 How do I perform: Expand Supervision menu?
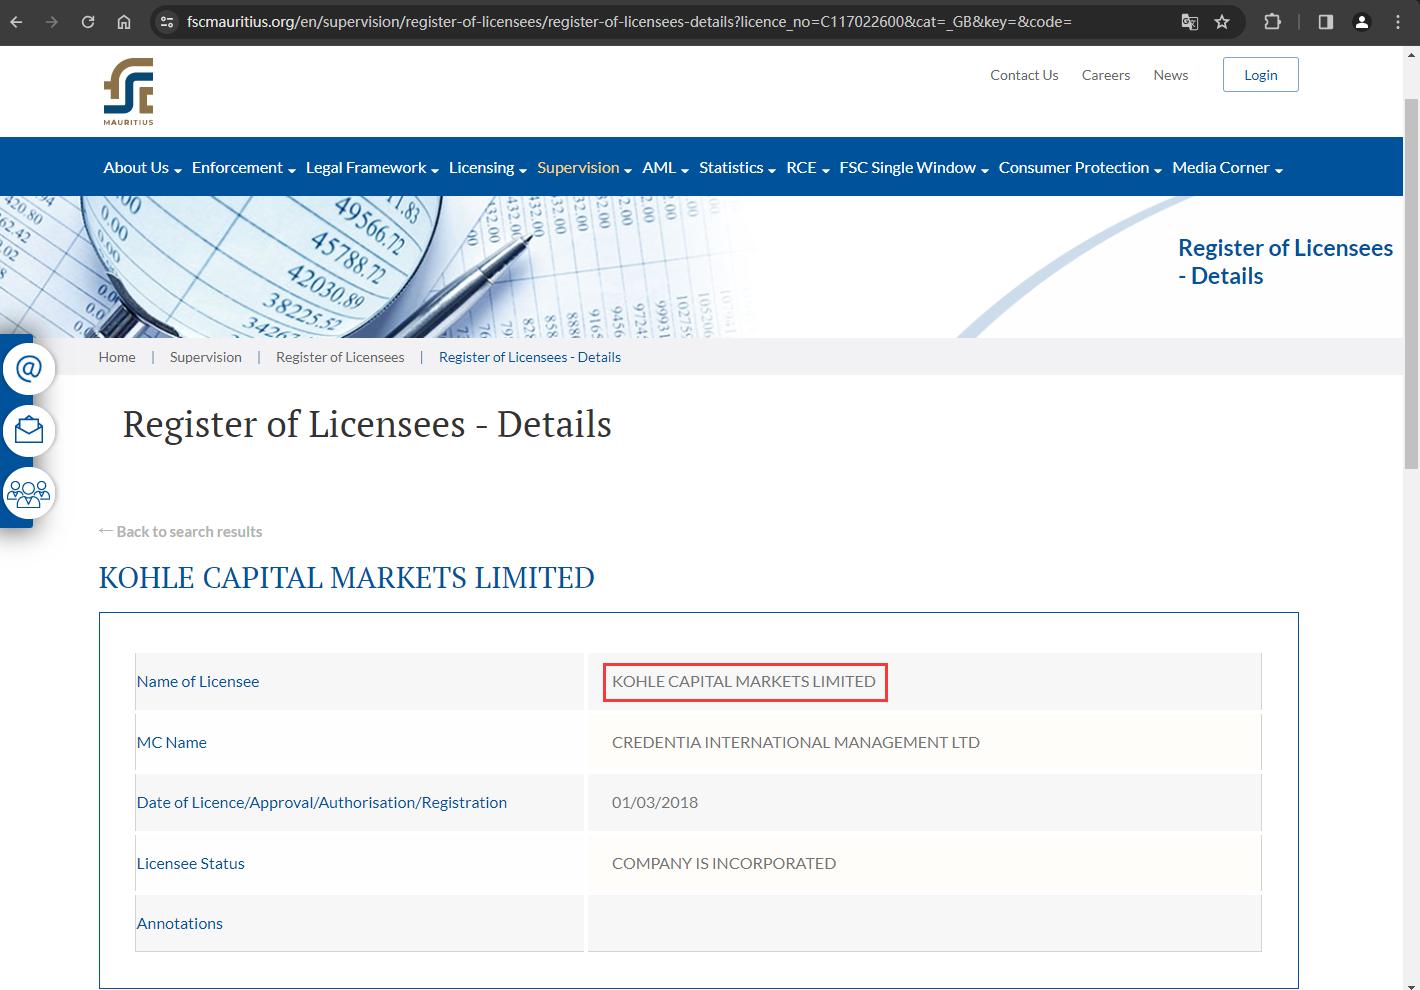[x=584, y=168]
